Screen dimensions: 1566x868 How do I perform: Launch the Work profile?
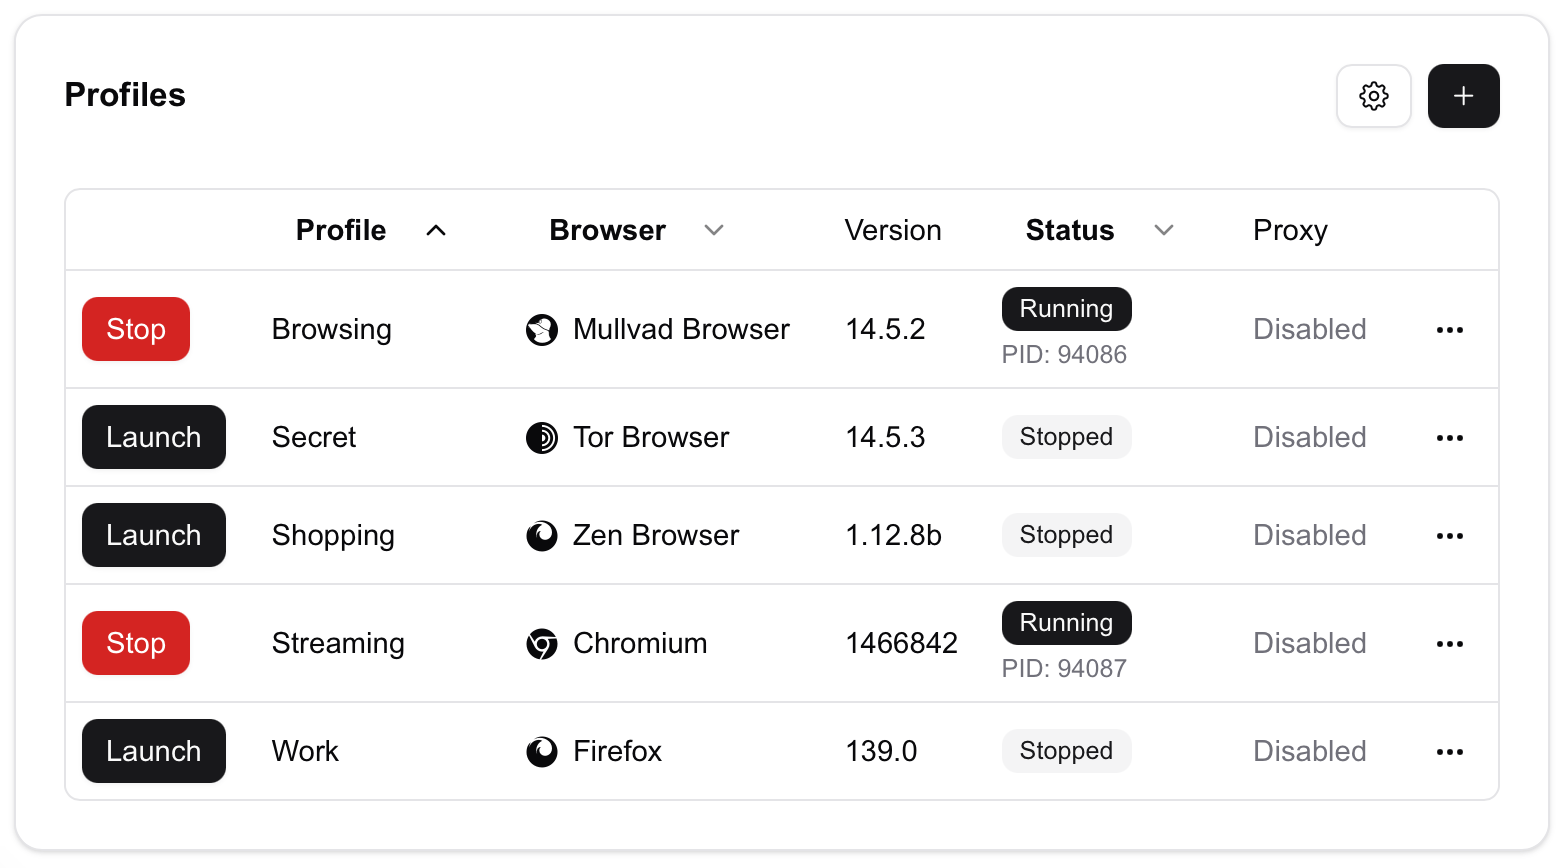tap(153, 751)
